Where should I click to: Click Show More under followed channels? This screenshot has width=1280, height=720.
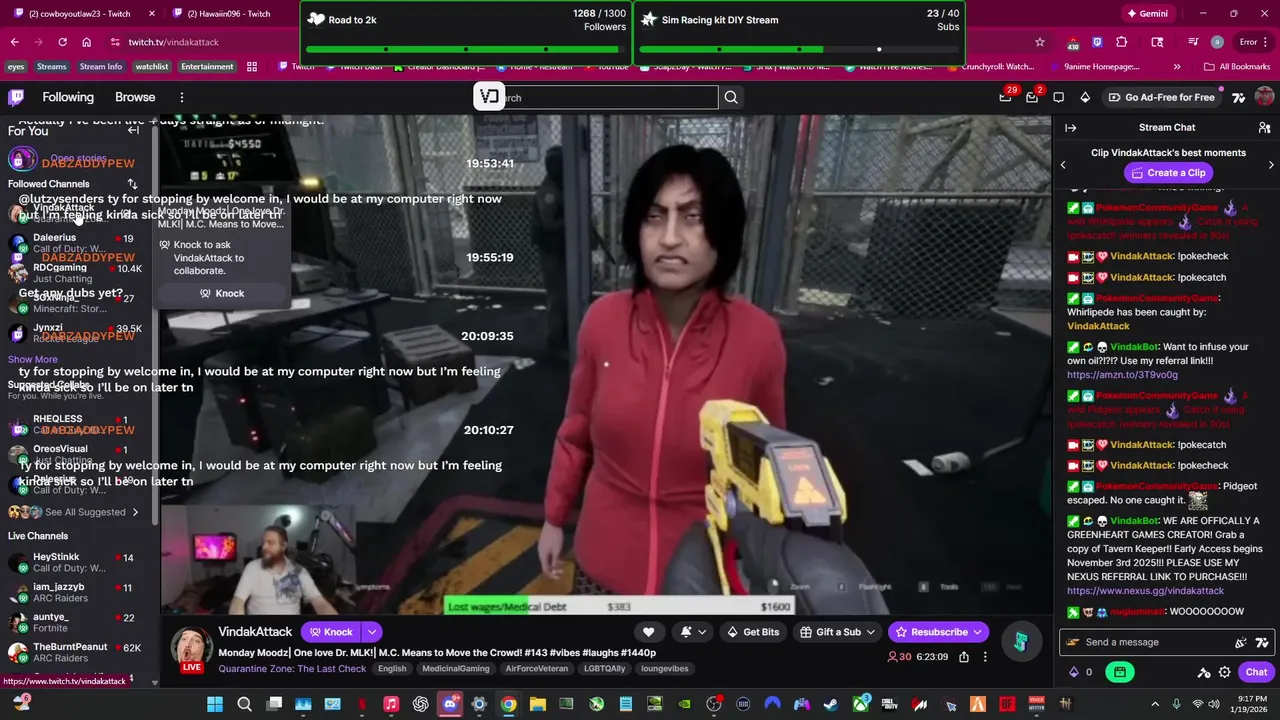[33, 359]
